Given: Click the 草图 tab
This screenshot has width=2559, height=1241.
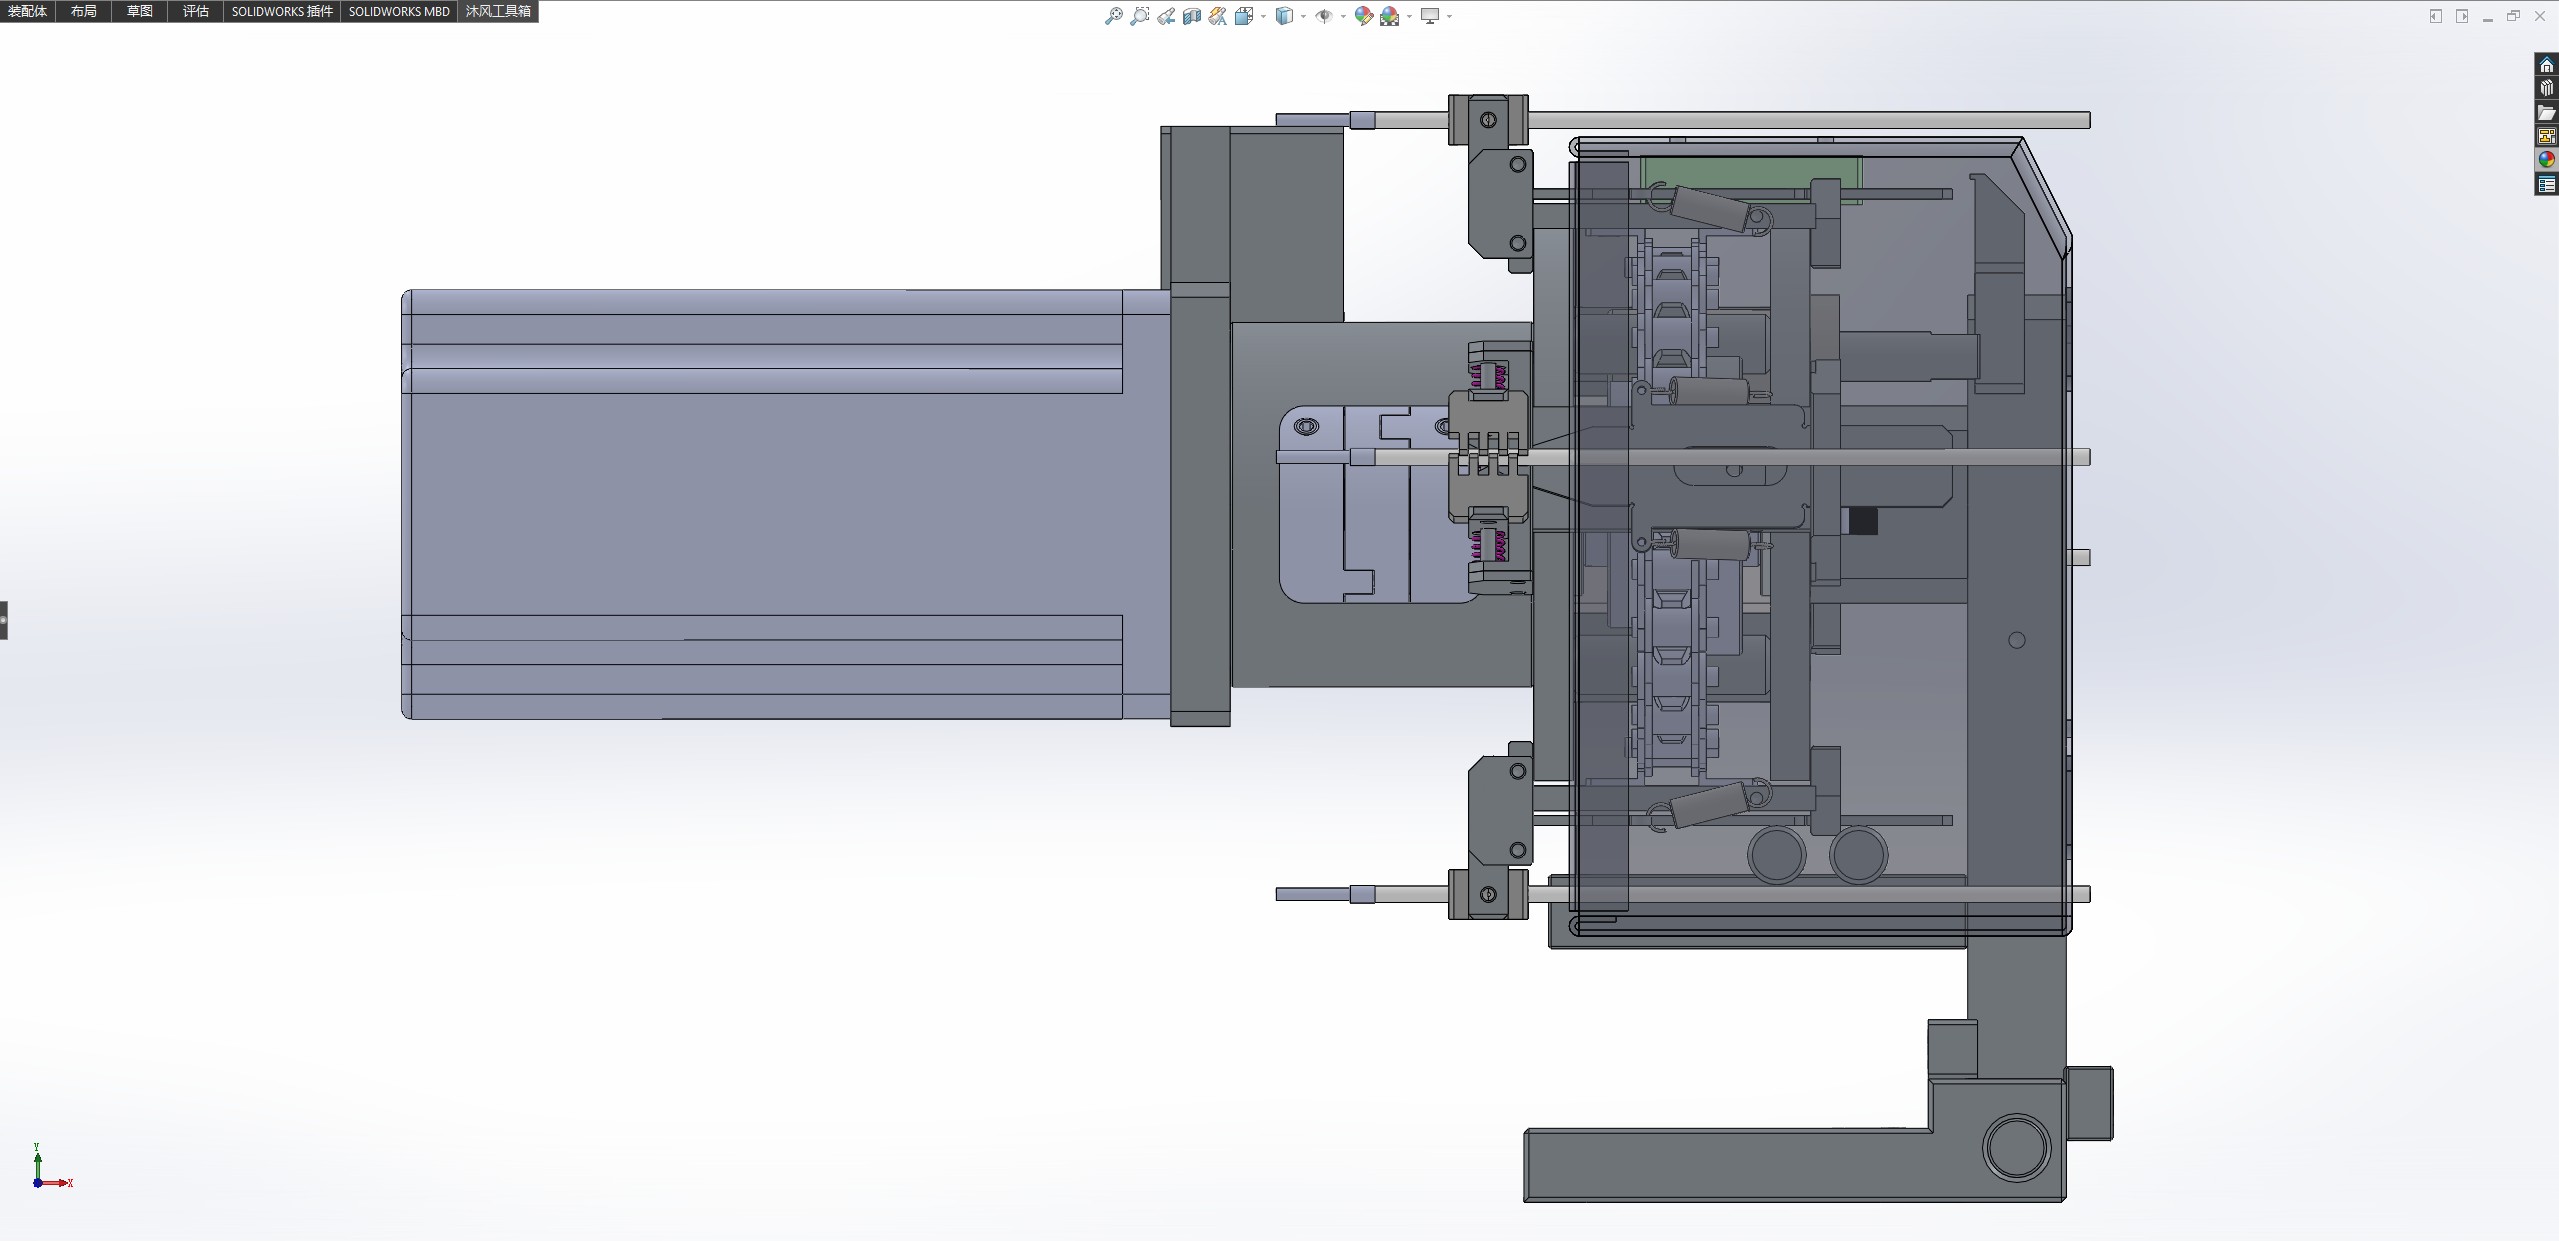Looking at the screenshot, I should click(140, 11).
